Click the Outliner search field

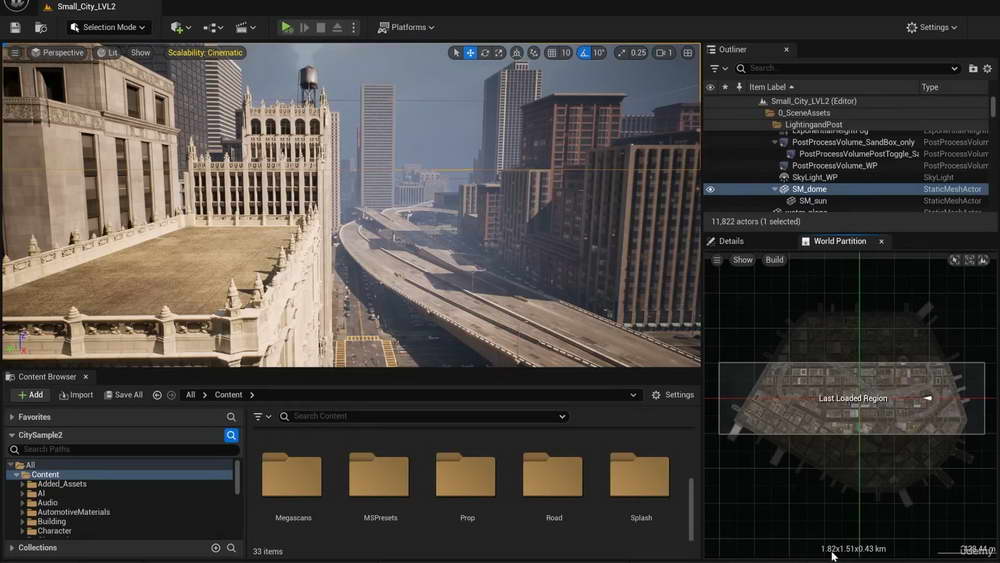point(848,68)
